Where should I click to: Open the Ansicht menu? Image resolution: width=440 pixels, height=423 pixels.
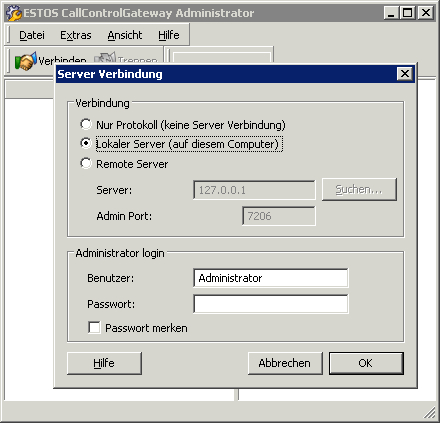tap(125, 35)
